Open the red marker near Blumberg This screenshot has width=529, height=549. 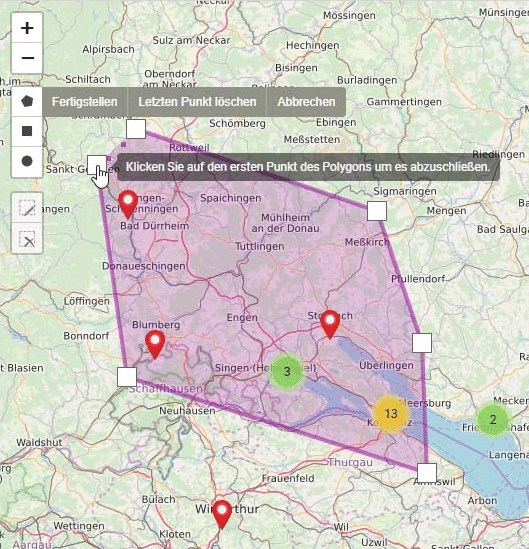pos(155,345)
